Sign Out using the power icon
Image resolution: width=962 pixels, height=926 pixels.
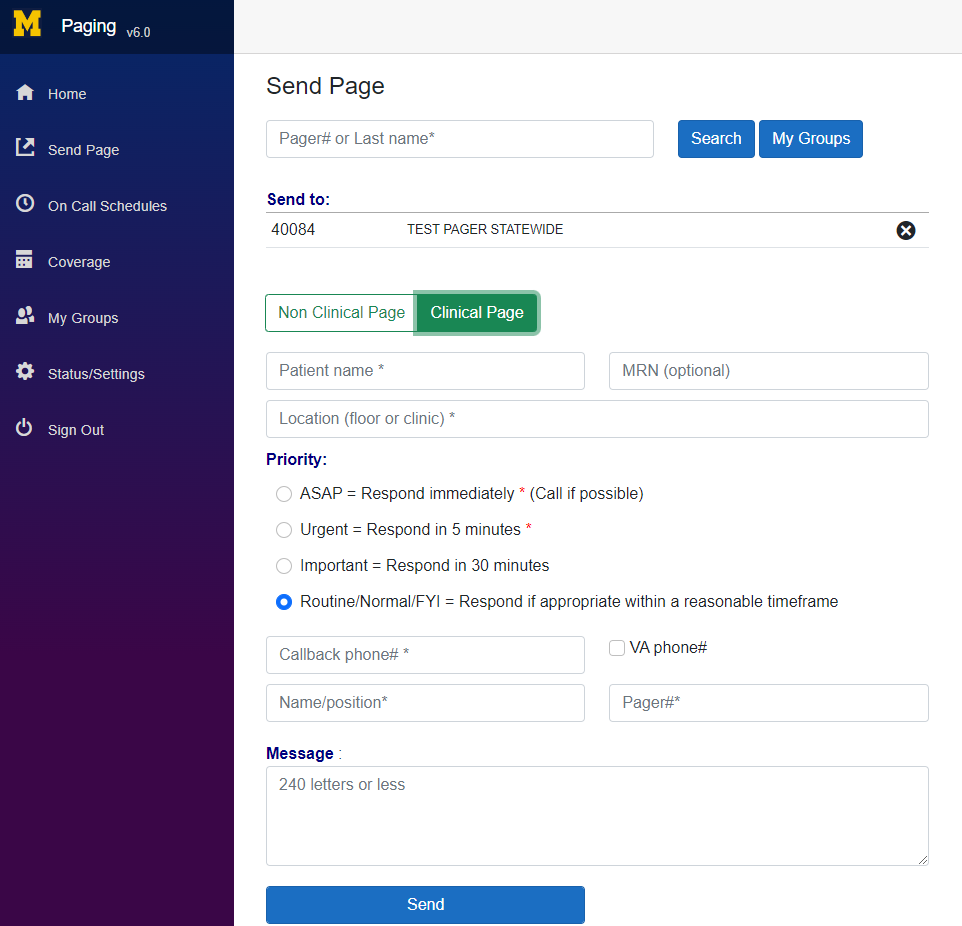click(24, 428)
